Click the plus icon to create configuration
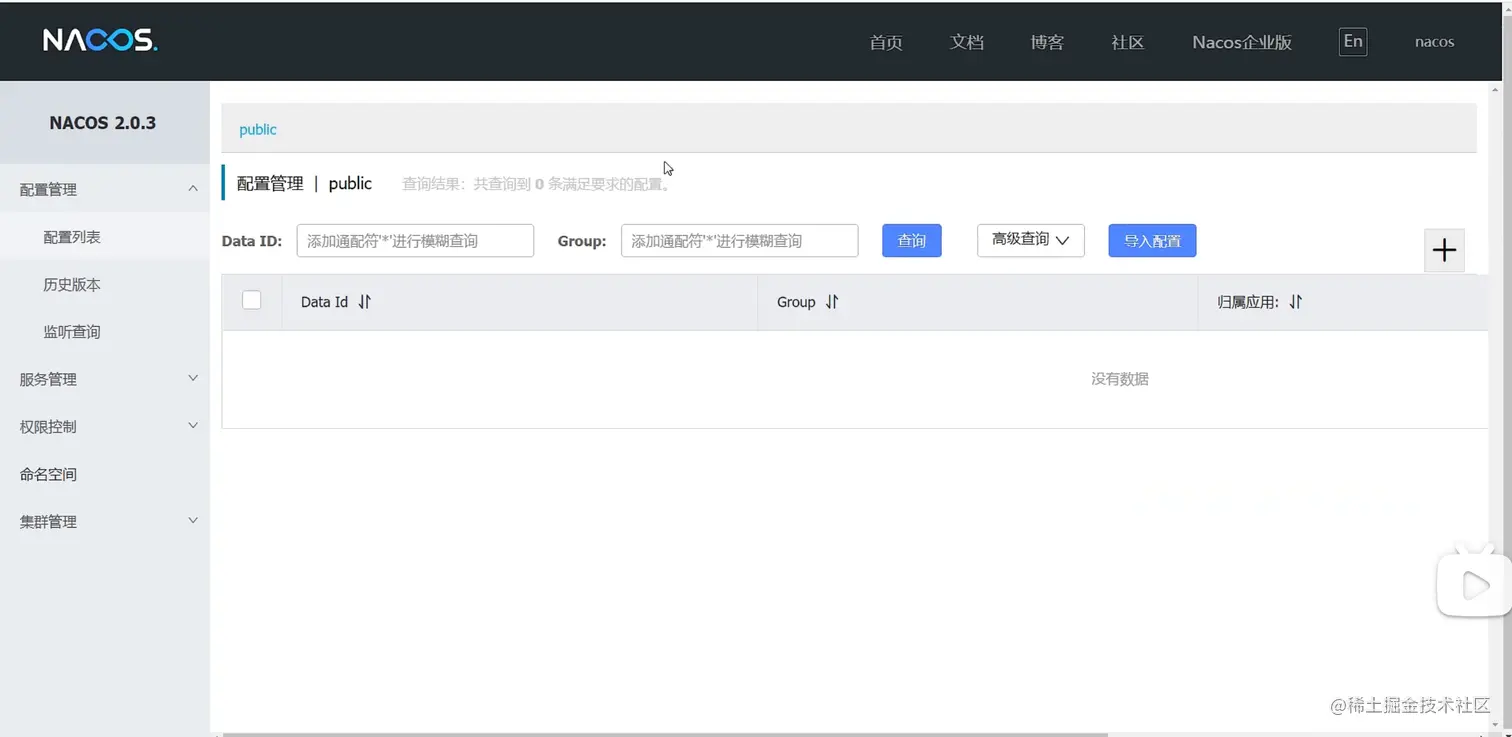Image resolution: width=1512 pixels, height=737 pixels. pyautogui.click(x=1444, y=250)
